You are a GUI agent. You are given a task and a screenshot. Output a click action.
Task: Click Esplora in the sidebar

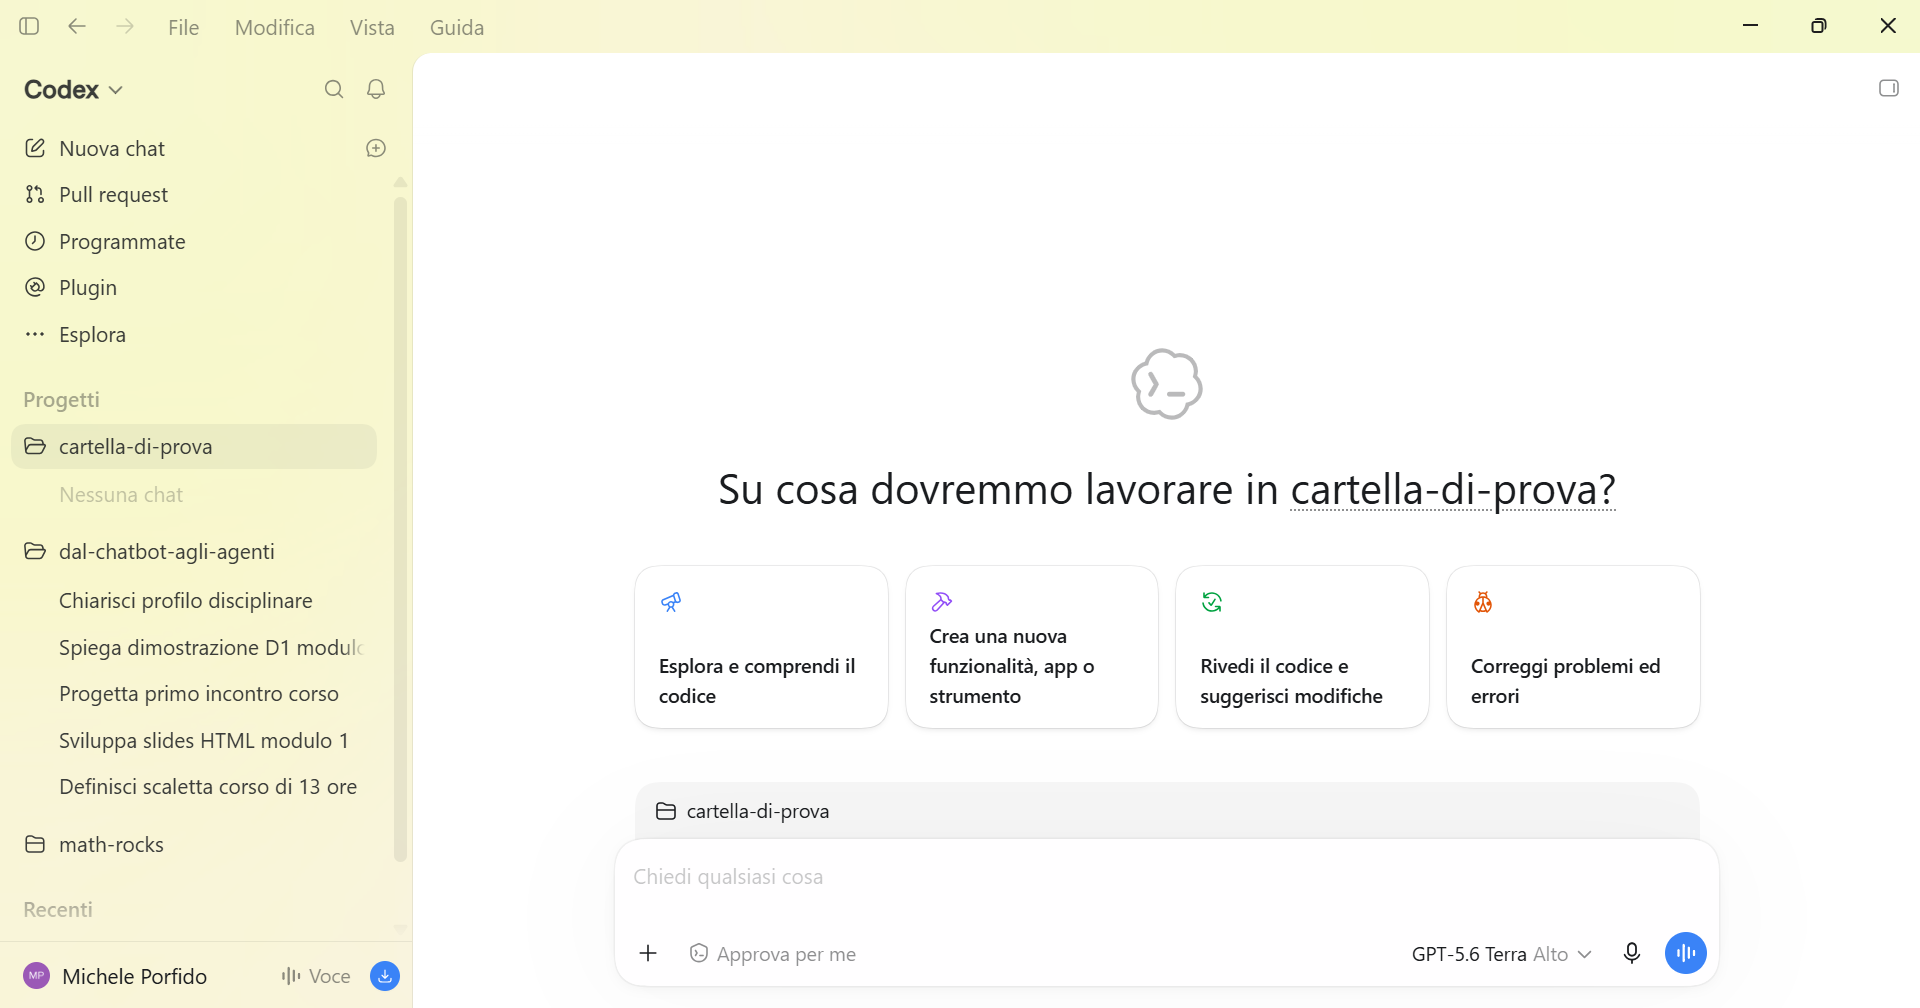pyautogui.click(x=194, y=335)
